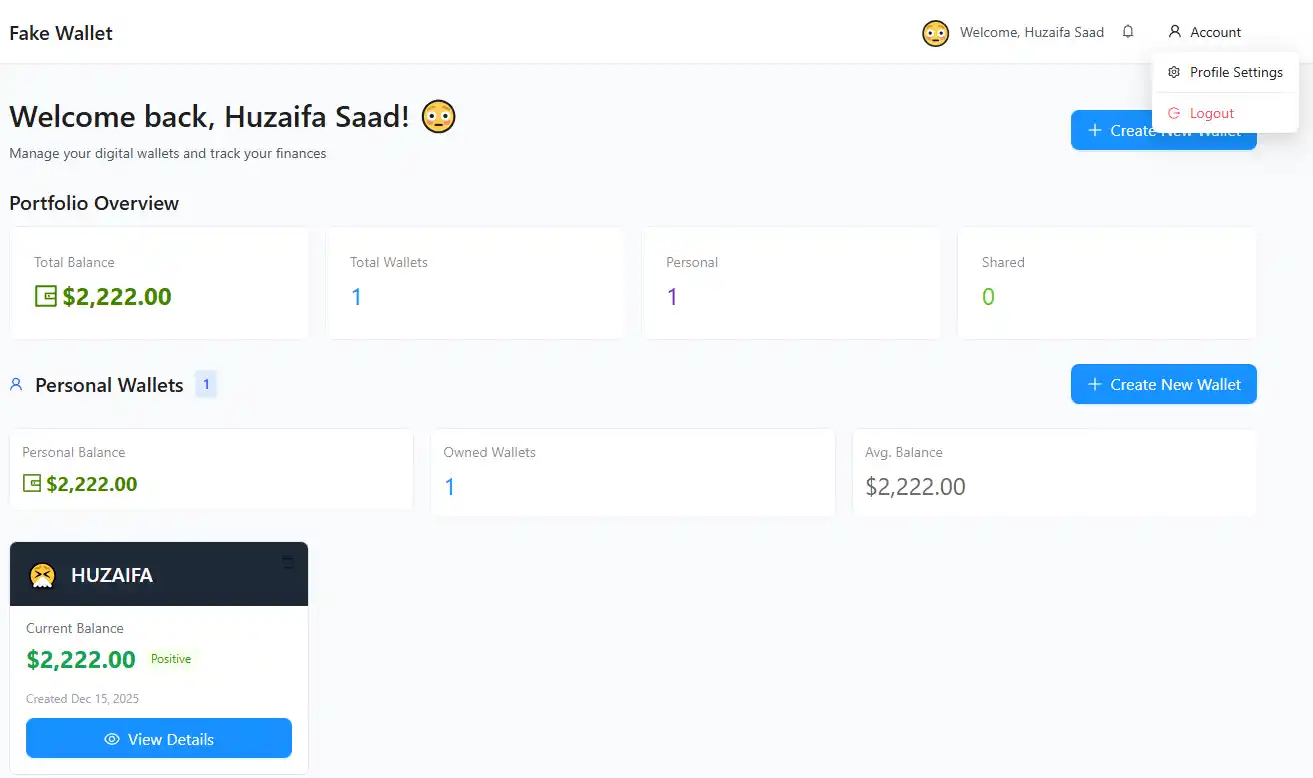Click the Avg. Balance statistics card
The height and width of the screenshot is (778, 1313).
[x=1055, y=472]
